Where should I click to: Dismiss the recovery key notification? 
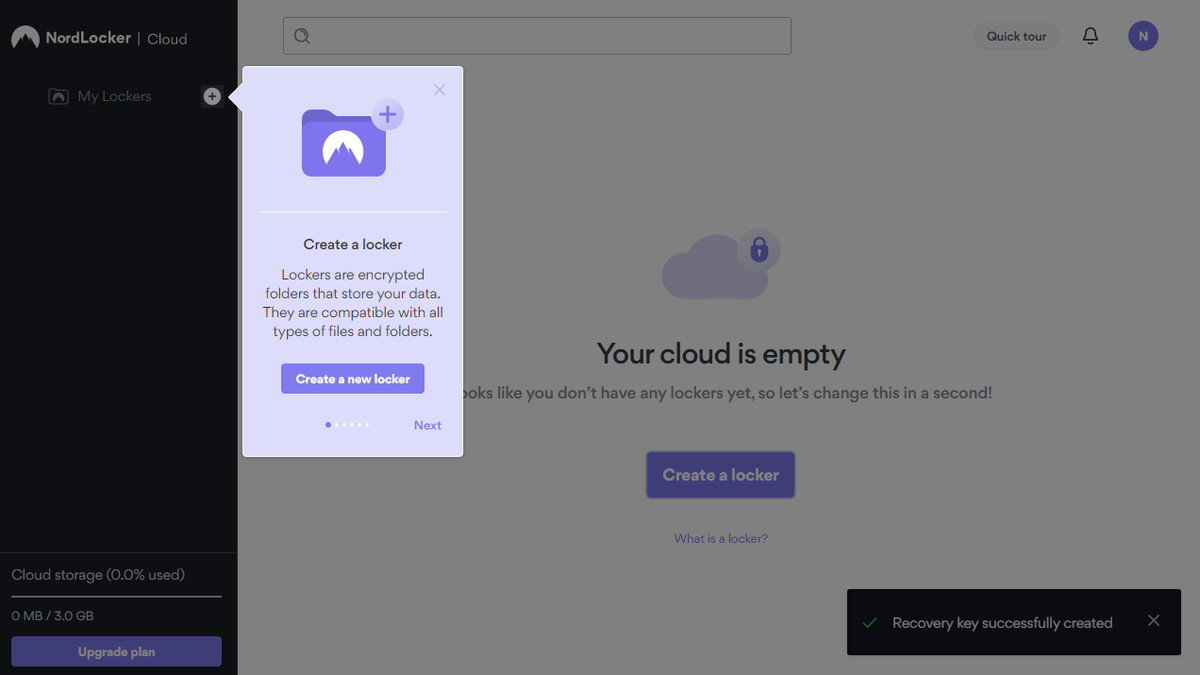[1153, 622]
